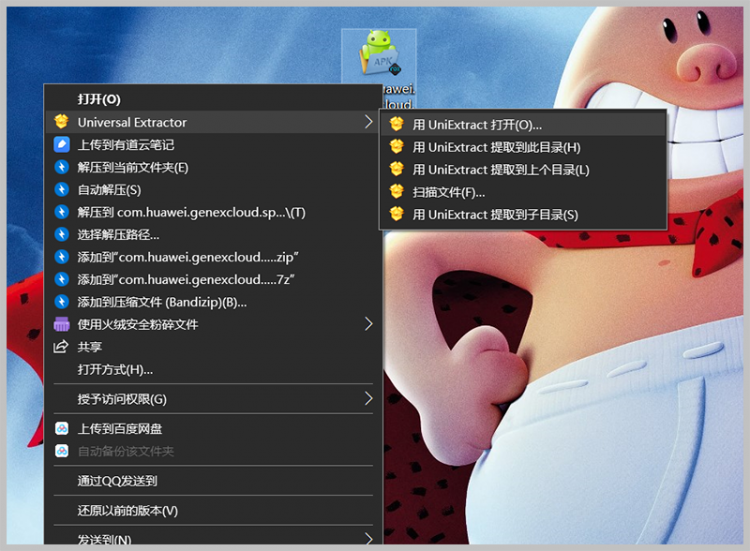Click the Youdao cloud note upload icon
The width and height of the screenshot is (750, 551).
pyautogui.click(x=61, y=144)
